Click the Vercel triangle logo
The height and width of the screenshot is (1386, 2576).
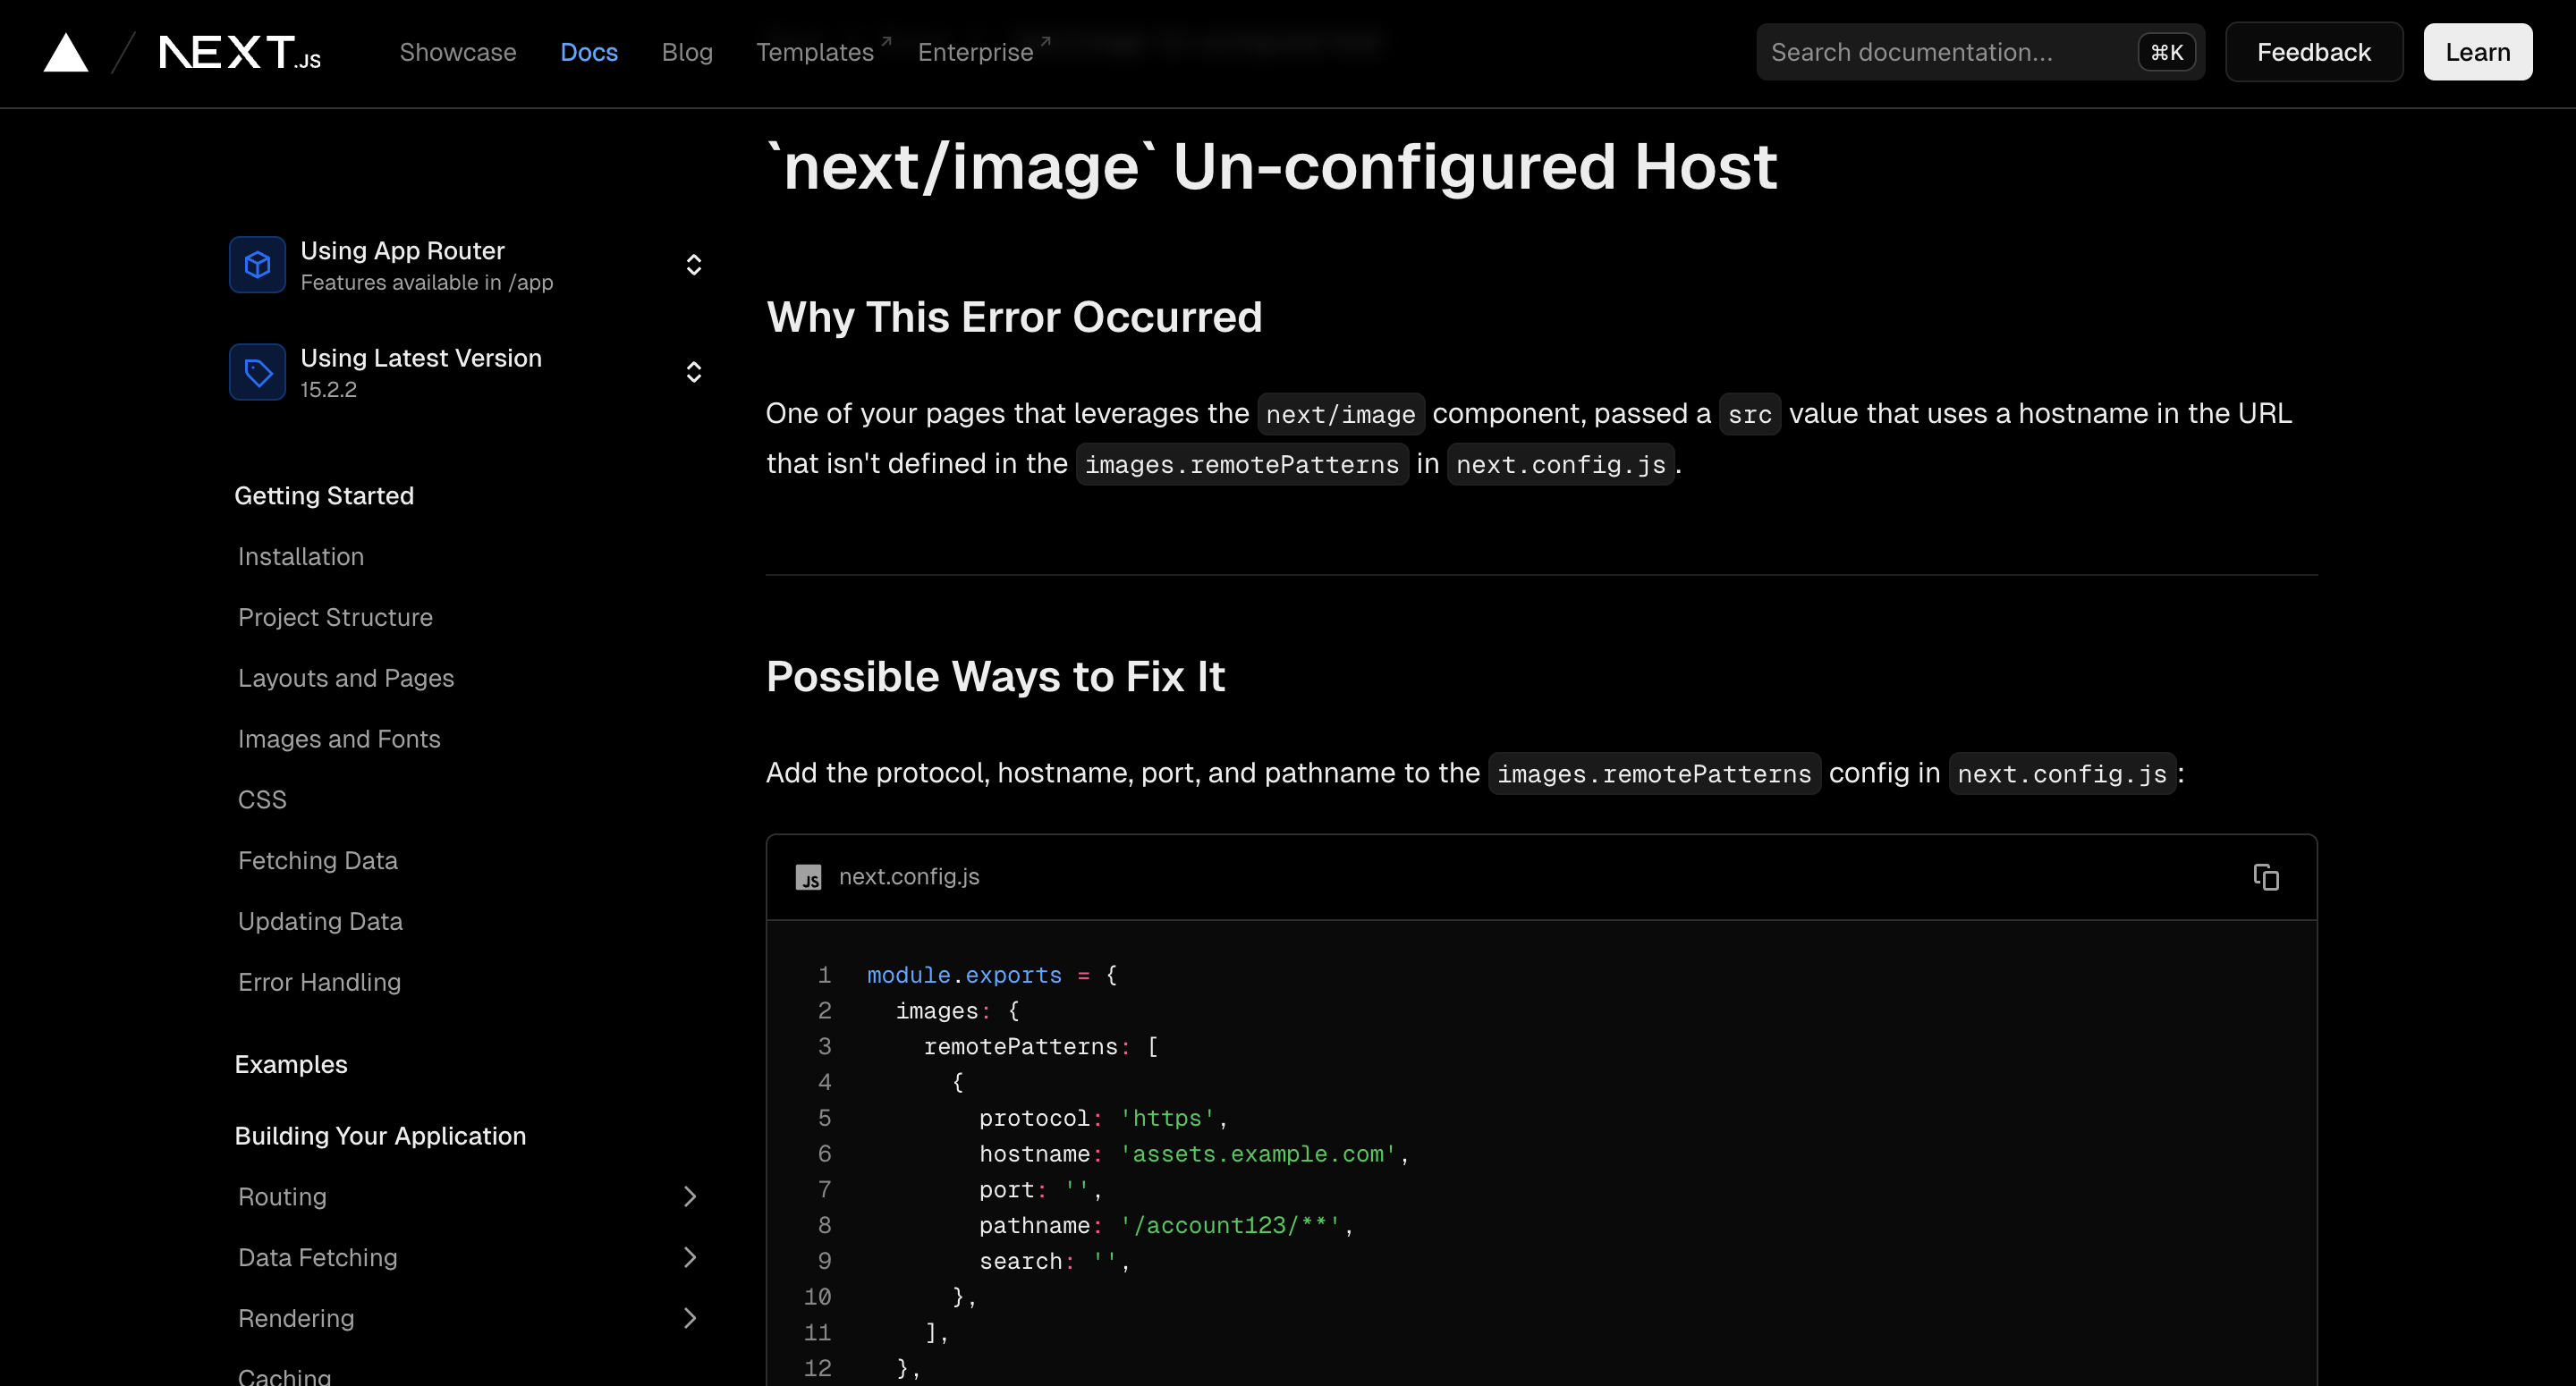pyautogui.click(x=66, y=53)
